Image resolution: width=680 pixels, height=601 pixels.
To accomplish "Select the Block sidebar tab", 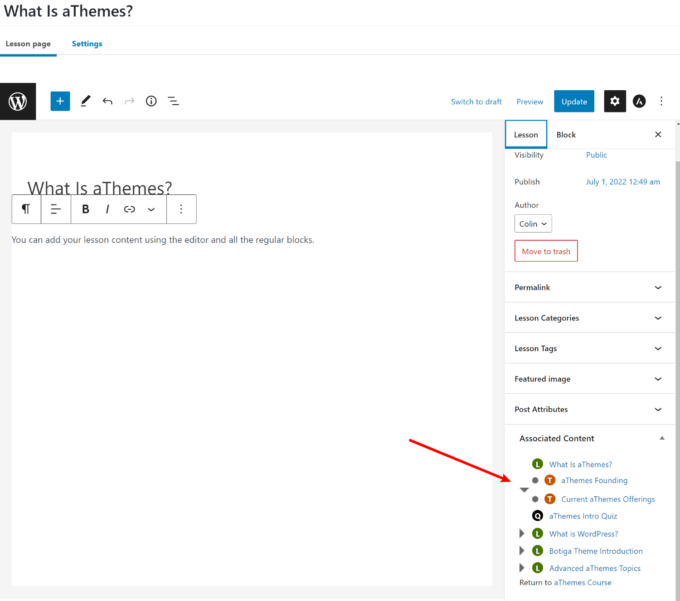I will point(566,134).
